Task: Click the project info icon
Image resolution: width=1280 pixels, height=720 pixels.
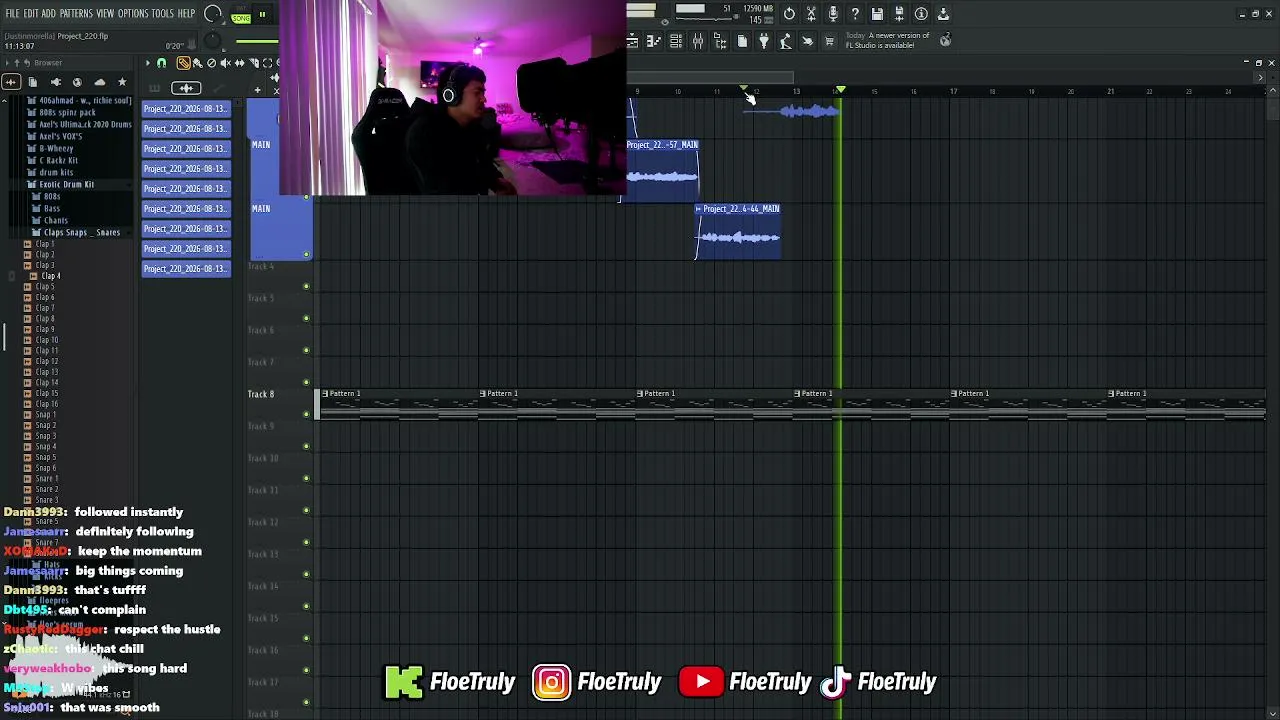Action: tap(921, 14)
